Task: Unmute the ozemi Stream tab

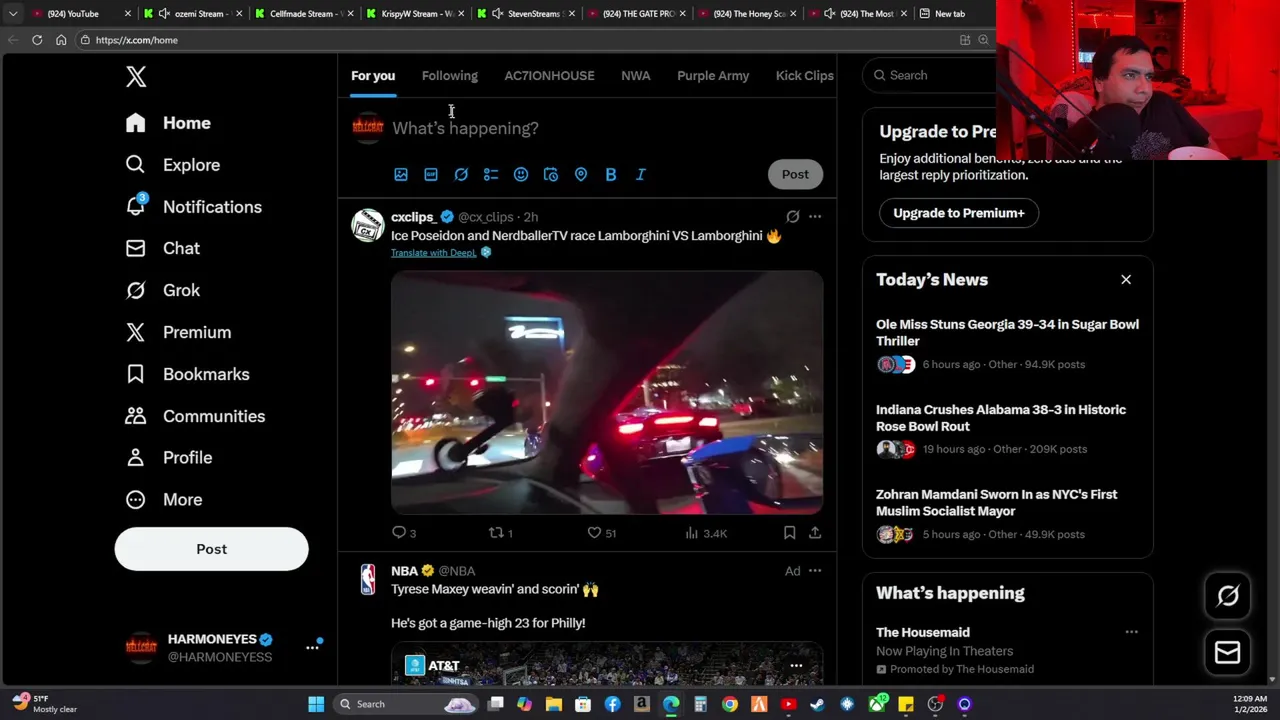Action: click(x=162, y=14)
